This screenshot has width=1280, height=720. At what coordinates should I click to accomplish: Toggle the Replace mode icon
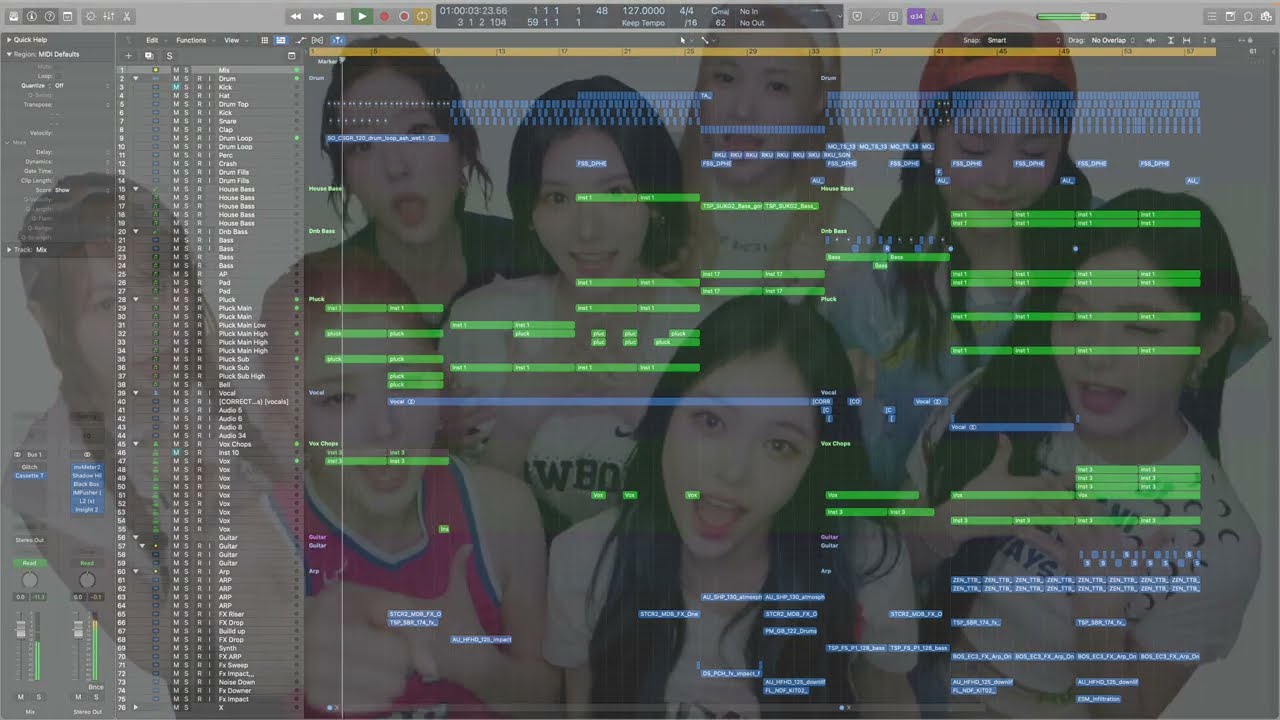click(x=857, y=16)
